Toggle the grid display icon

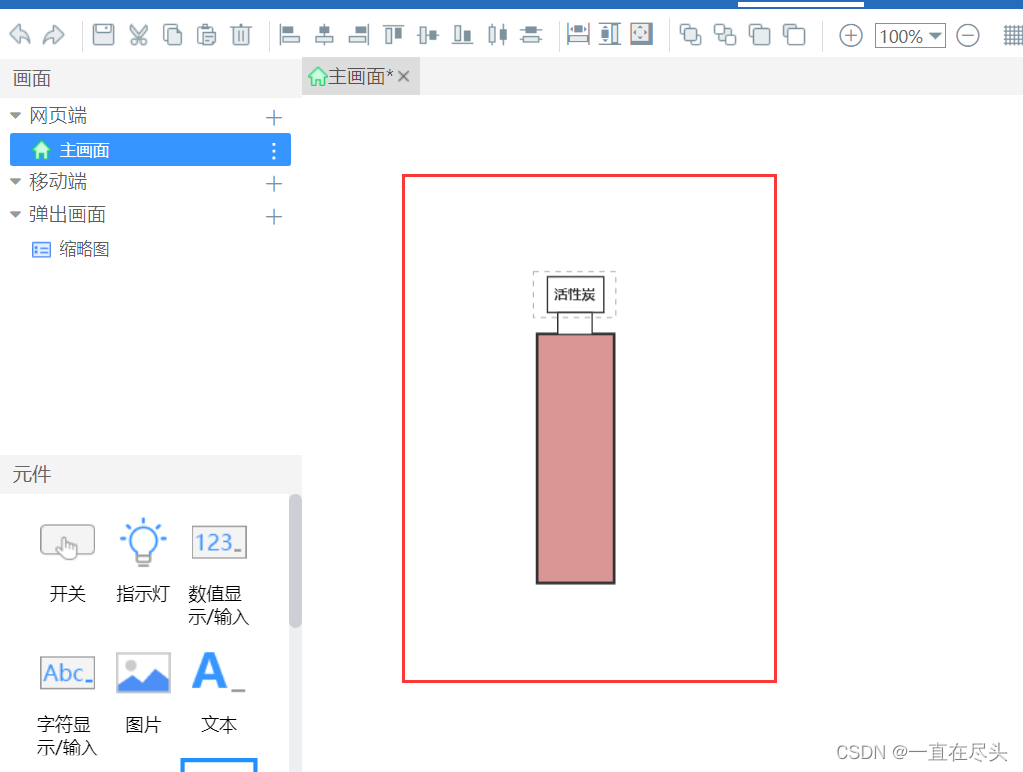point(1013,34)
